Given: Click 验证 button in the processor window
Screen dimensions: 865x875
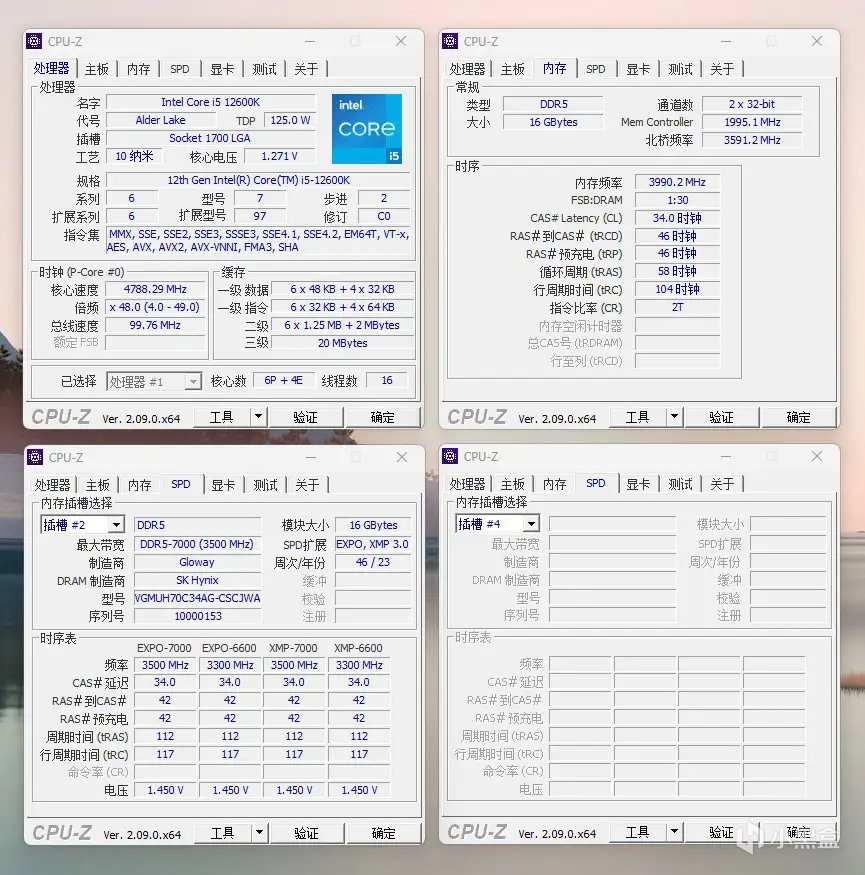Looking at the screenshot, I should [305, 417].
